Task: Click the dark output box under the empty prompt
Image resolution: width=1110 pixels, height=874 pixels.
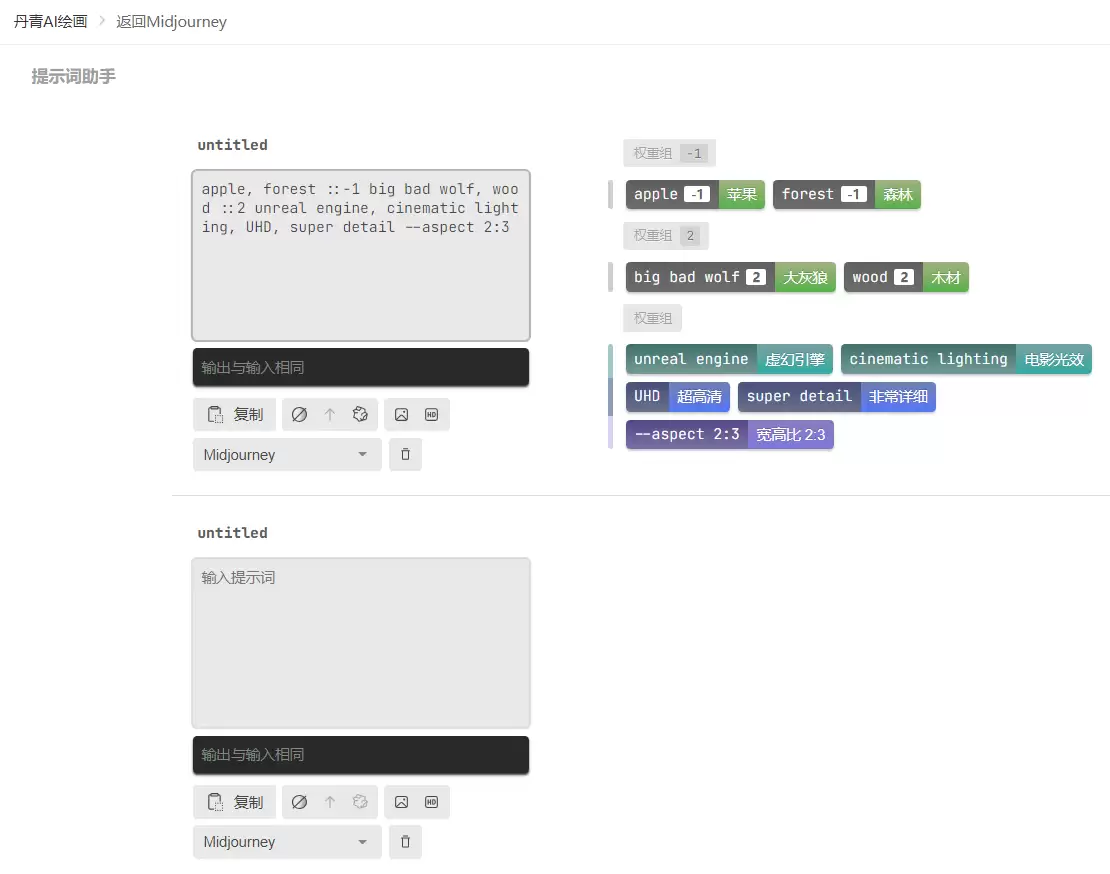Action: (x=361, y=754)
